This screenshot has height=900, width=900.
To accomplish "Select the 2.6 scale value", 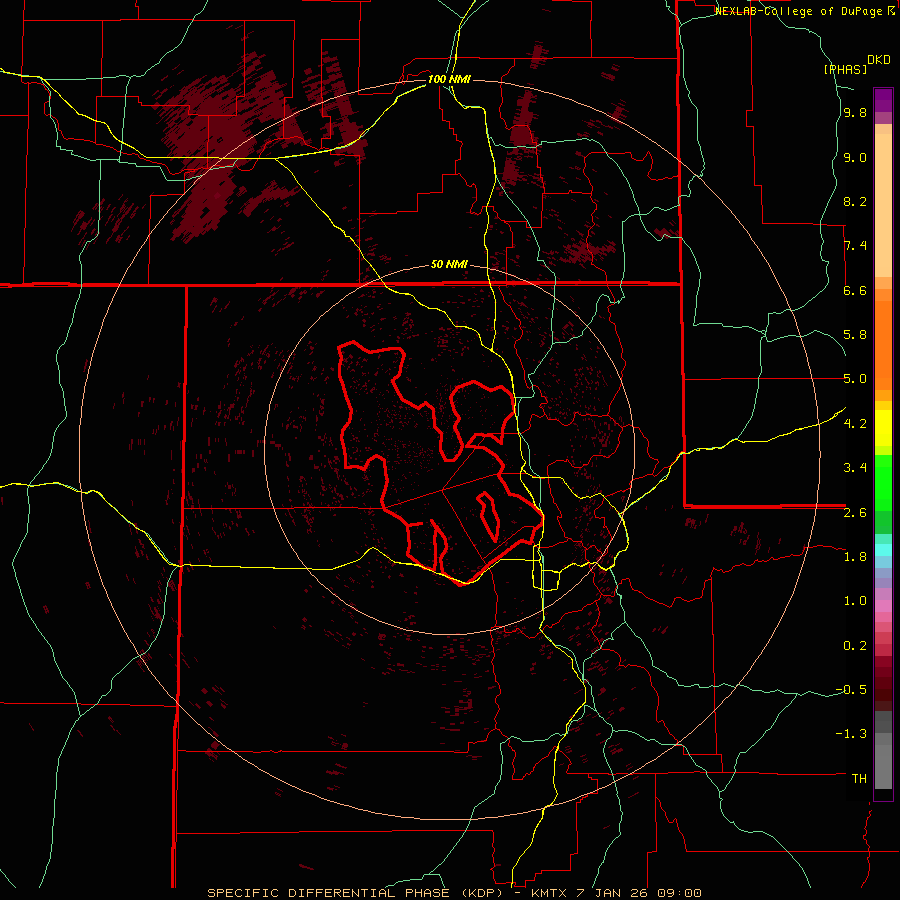I will click(x=855, y=513).
